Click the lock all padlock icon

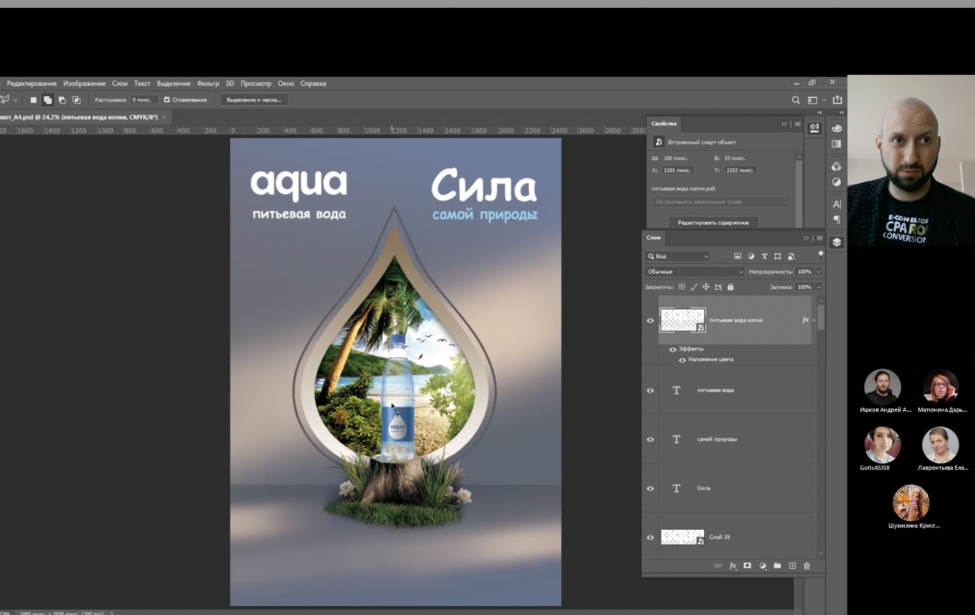click(x=730, y=287)
